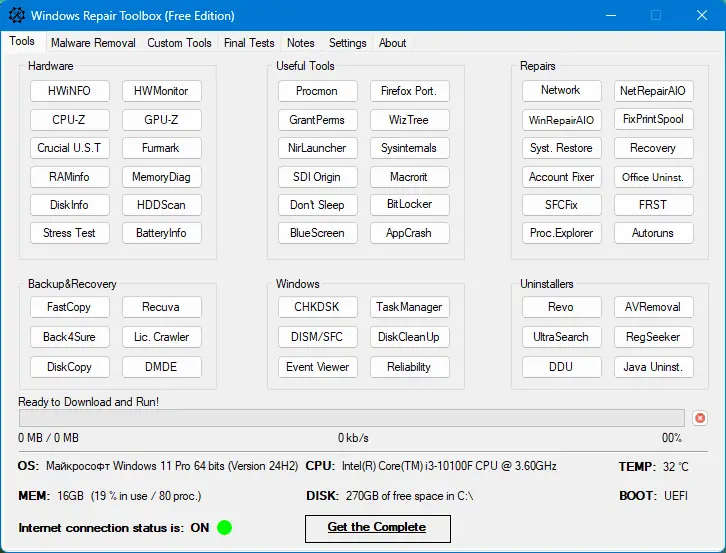This screenshot has width=726, height=553.
Task: Run NetRepairAIO
Action: [653, 91]
